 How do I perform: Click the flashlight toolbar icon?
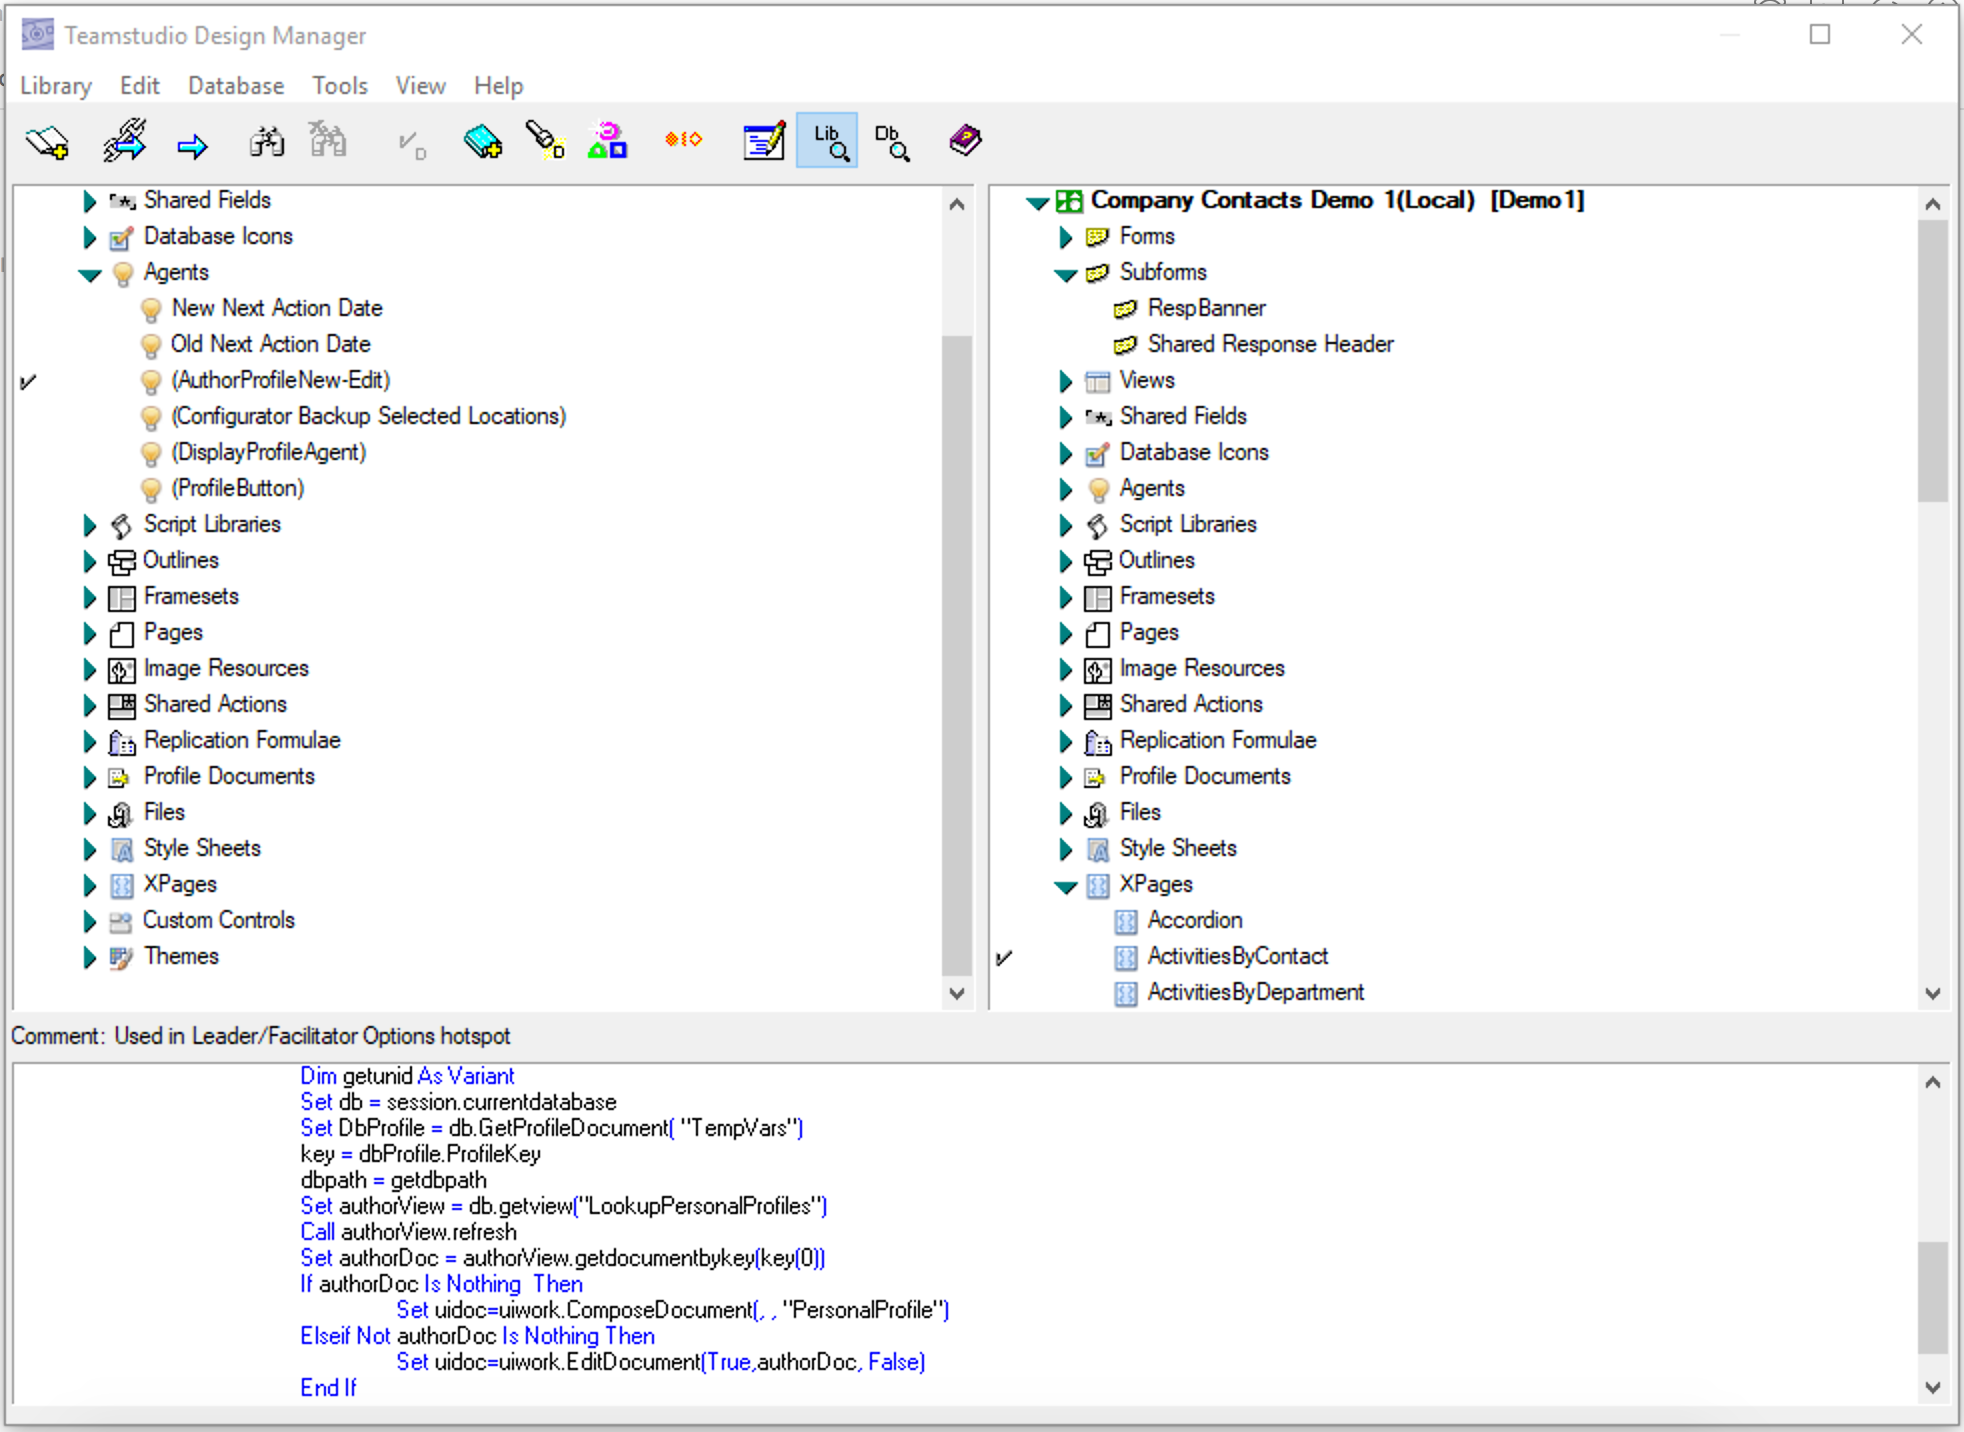[x=545, y=141]
